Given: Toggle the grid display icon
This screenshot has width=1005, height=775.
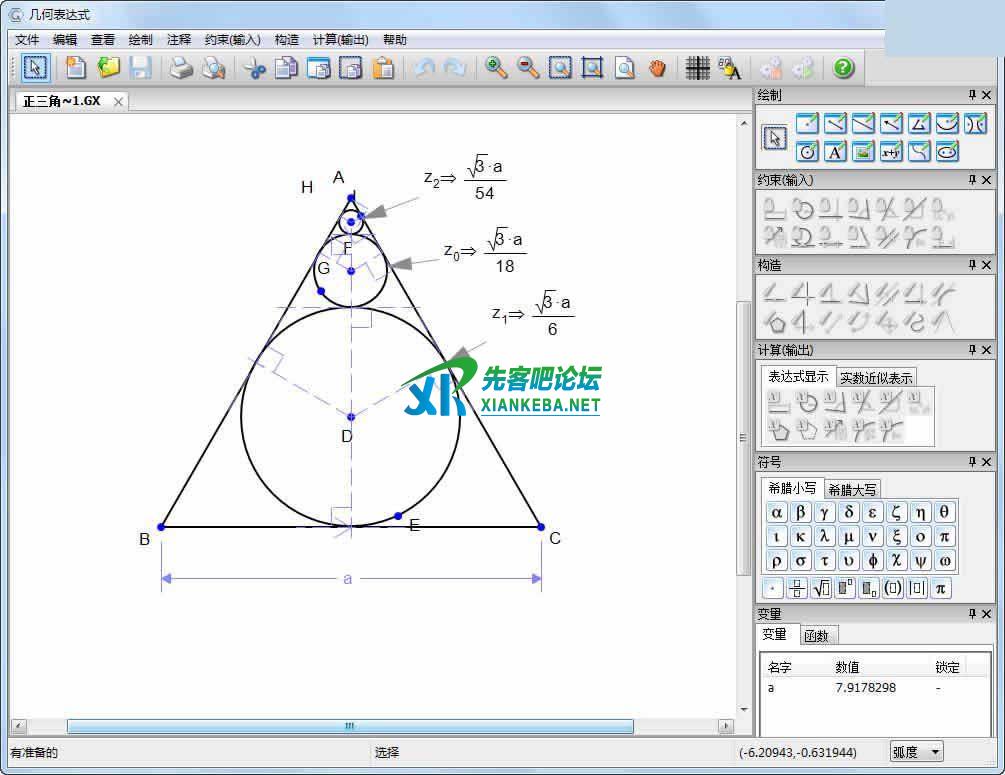Looking at the screenshot, I should 697,68.
